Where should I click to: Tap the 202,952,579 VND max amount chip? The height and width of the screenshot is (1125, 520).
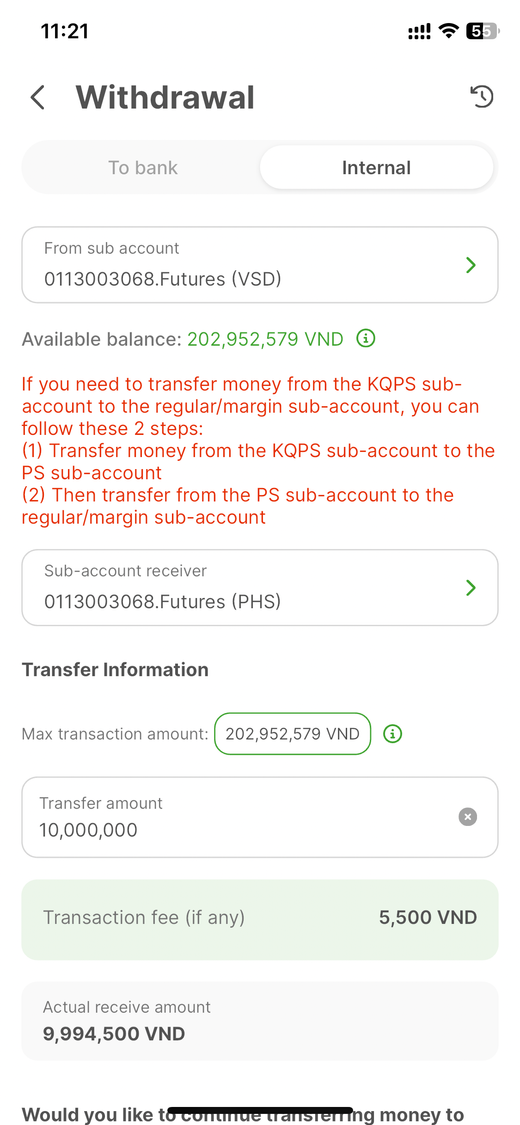pos(293,733)
